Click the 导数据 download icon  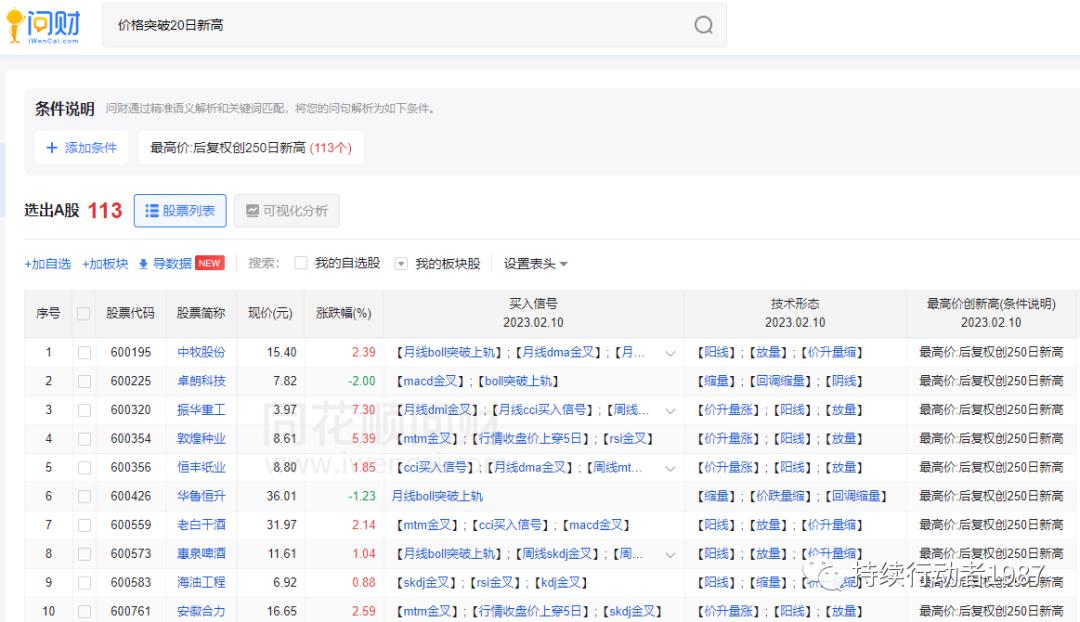tap(143, 264)
